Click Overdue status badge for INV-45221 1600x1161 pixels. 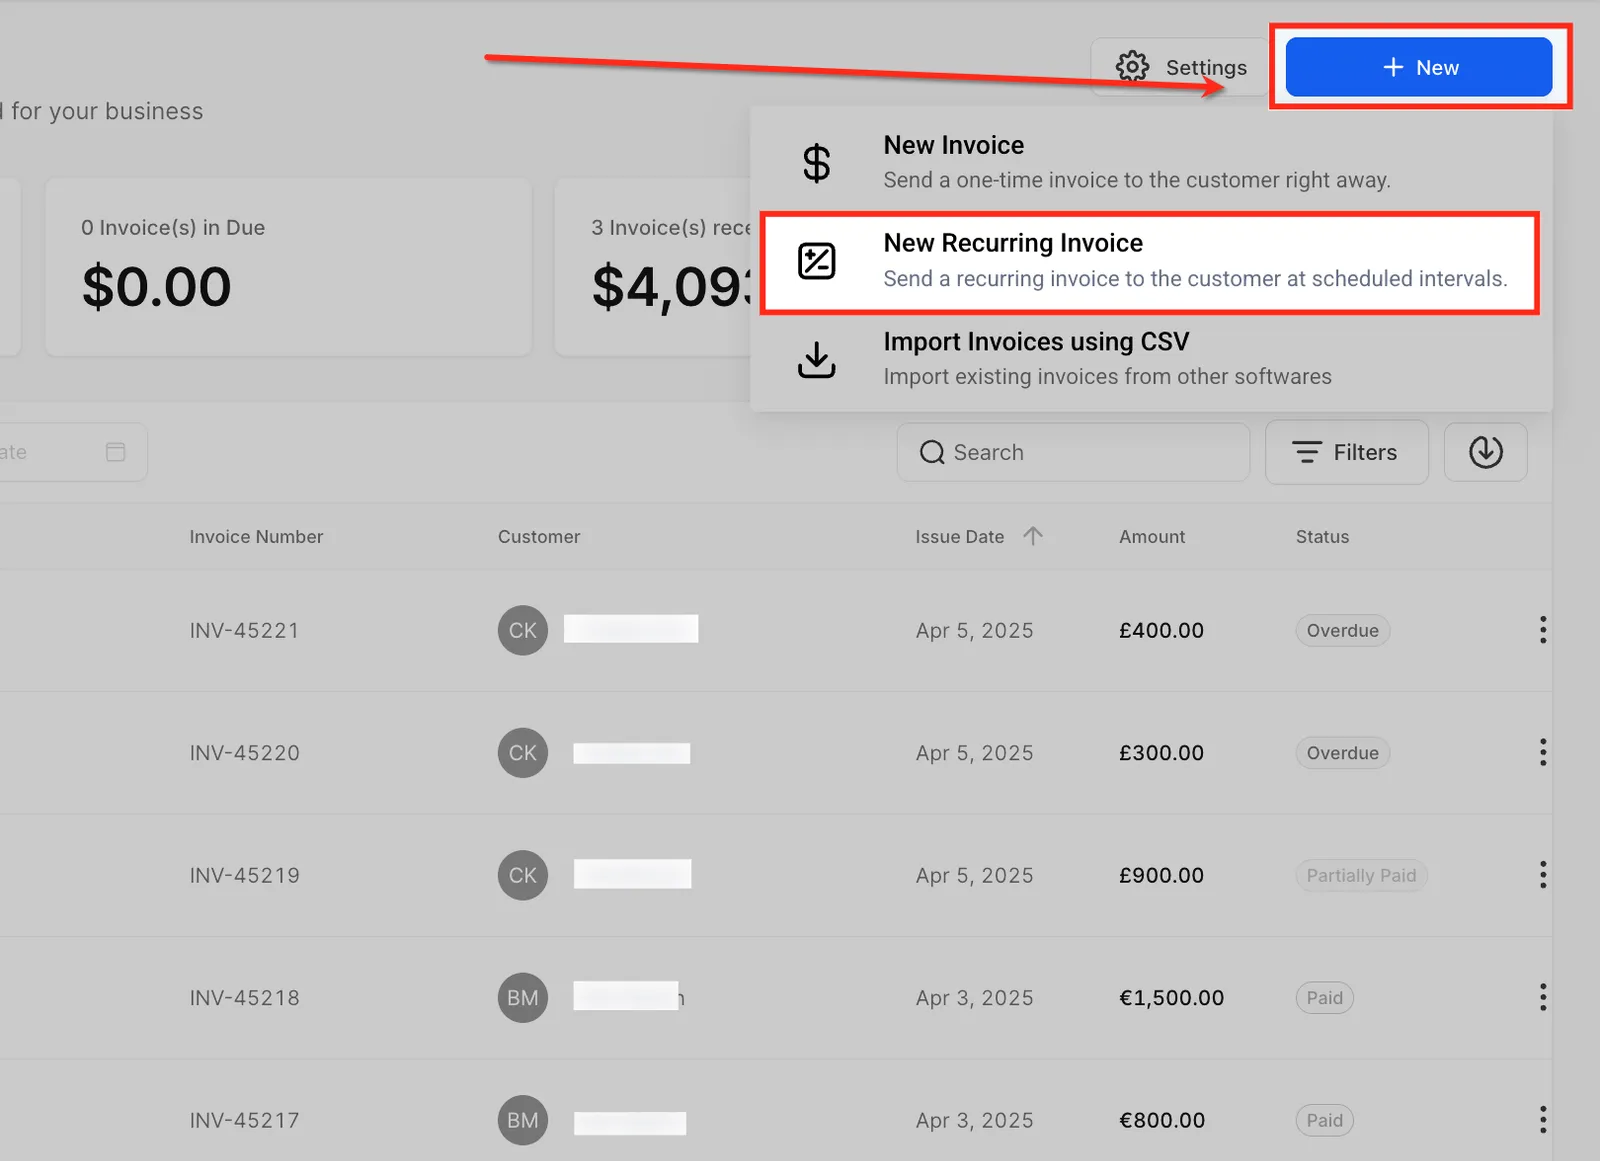tap(1343, 630)
